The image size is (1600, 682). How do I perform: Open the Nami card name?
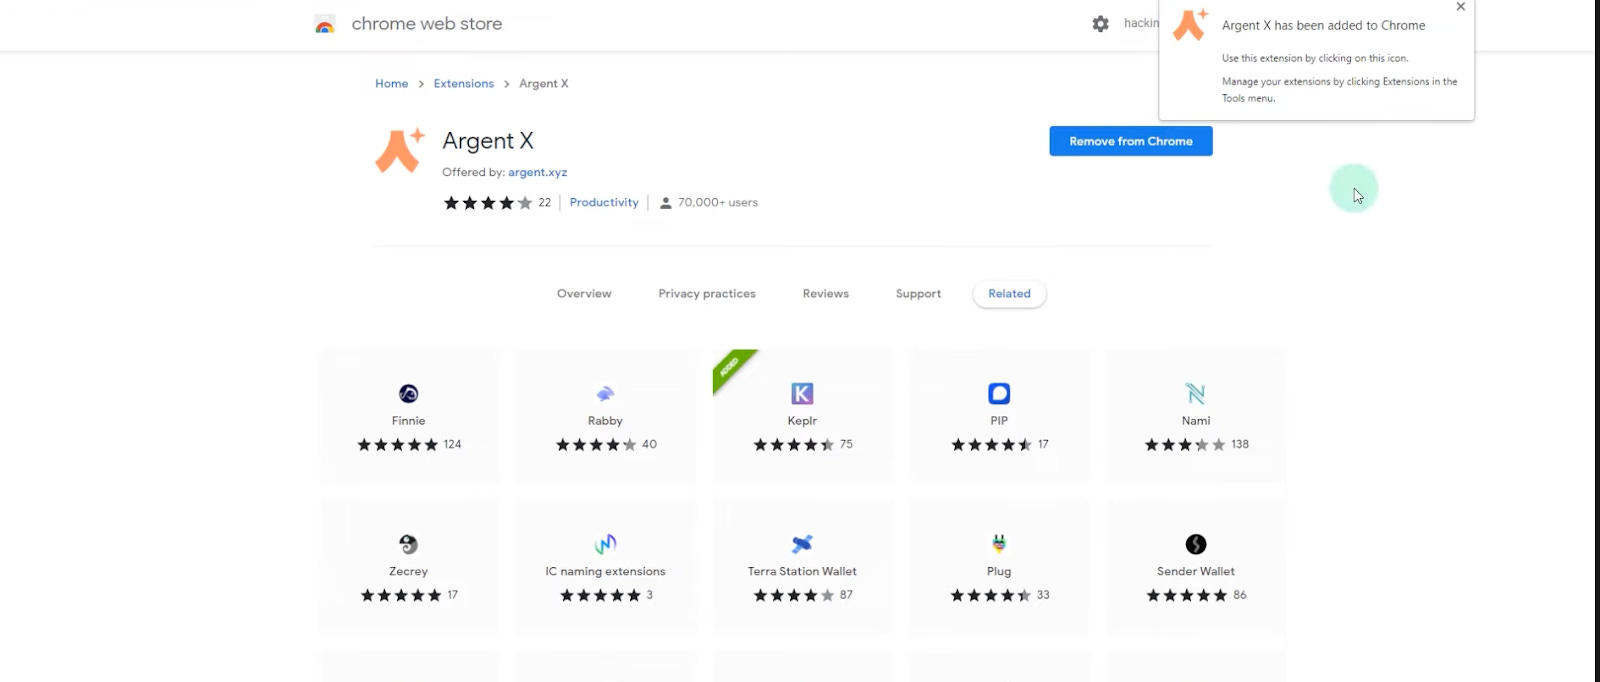click(1196, 421)
